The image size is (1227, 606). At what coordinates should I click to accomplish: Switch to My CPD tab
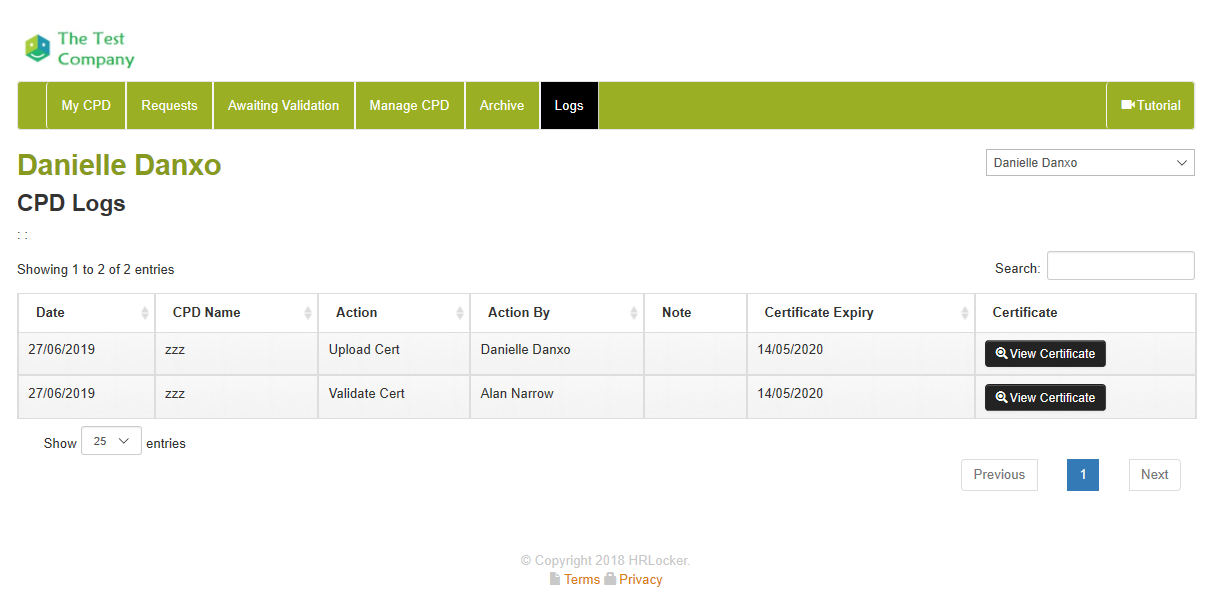(x=86, y=105)
